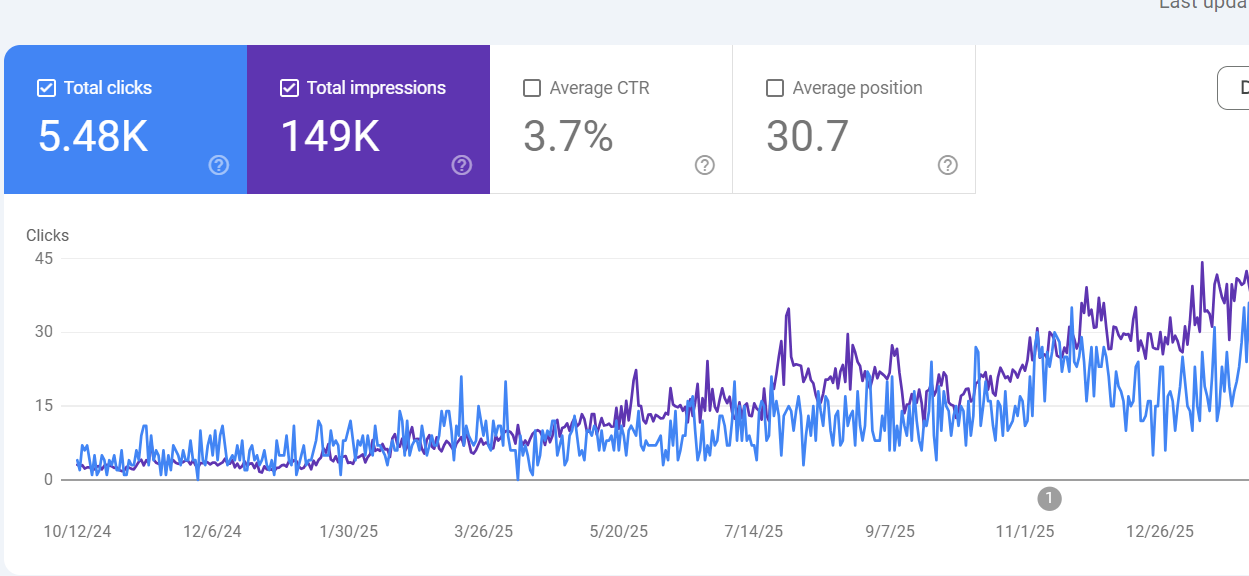Screen dimensions: 1249x576
Task: Click the 10/12/24 date axis label
Action: click(77, 531)
